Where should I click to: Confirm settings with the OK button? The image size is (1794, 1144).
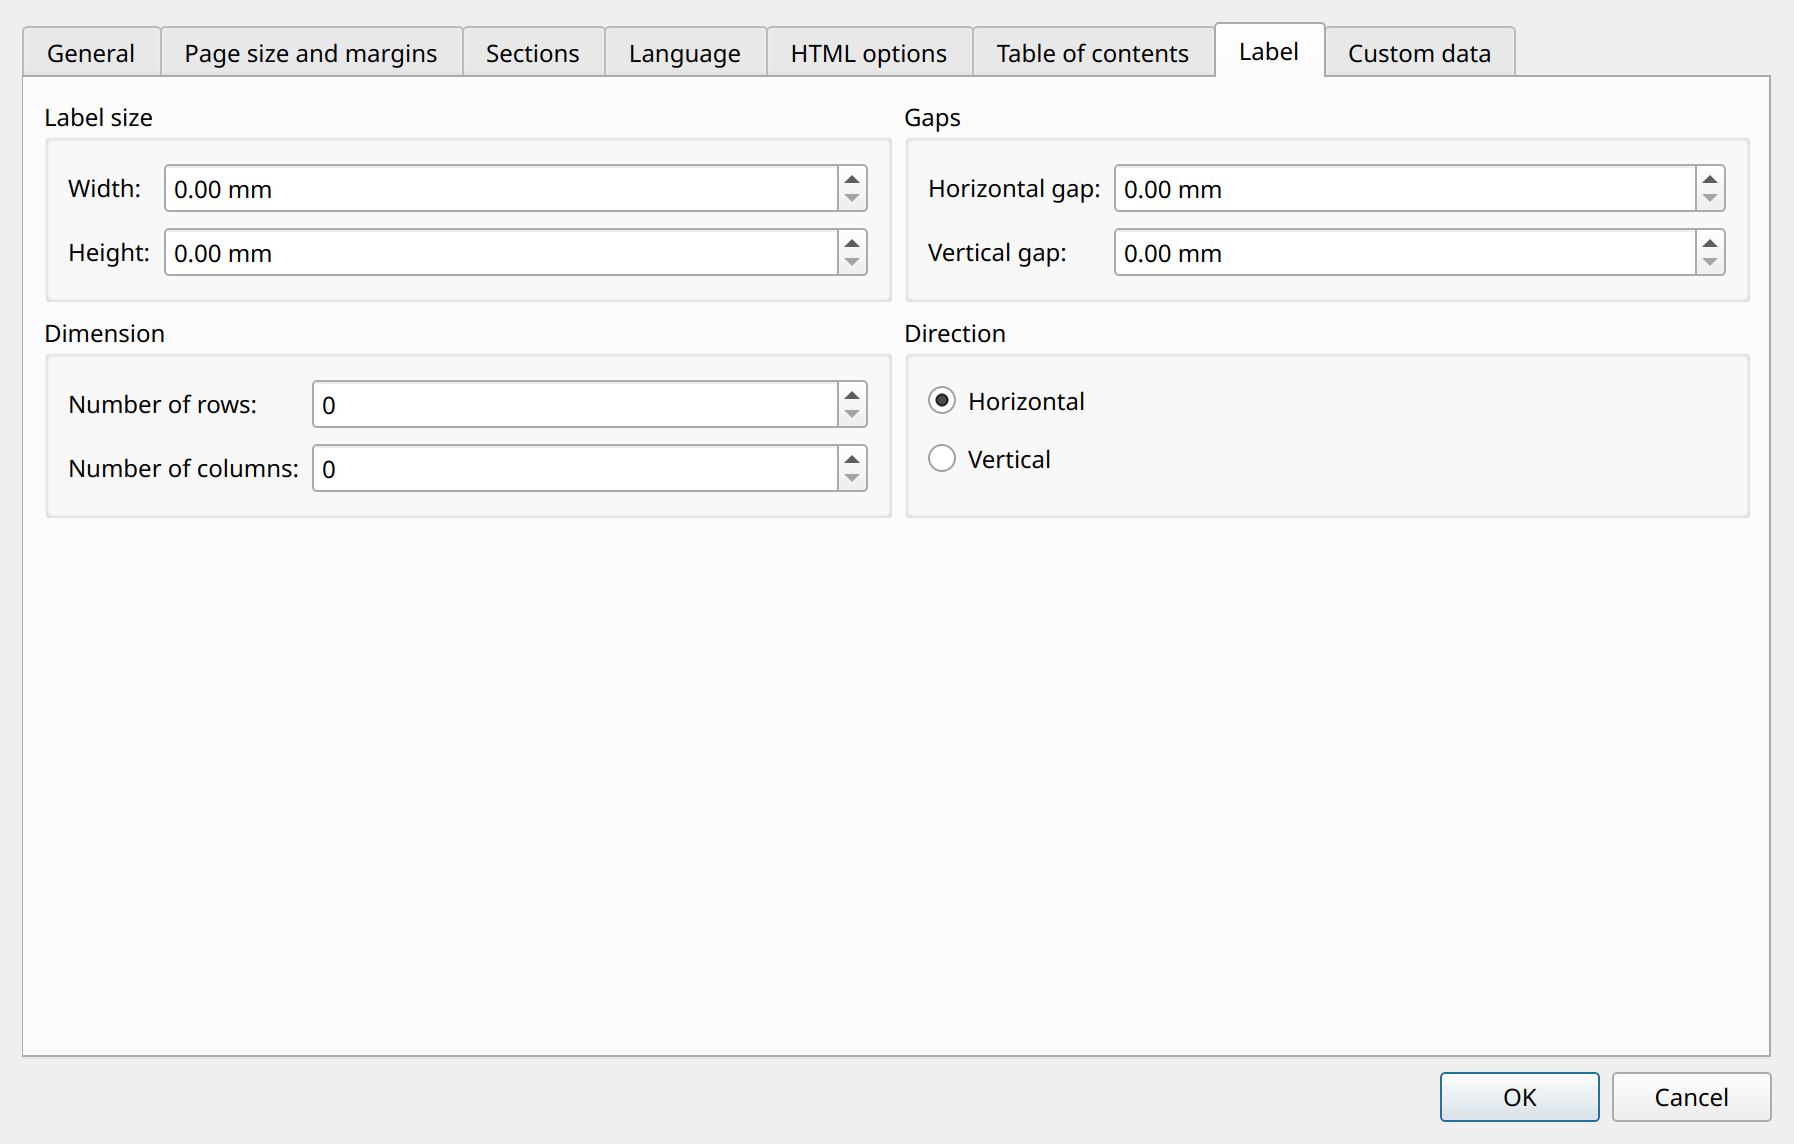(x=1519, y=1097)
